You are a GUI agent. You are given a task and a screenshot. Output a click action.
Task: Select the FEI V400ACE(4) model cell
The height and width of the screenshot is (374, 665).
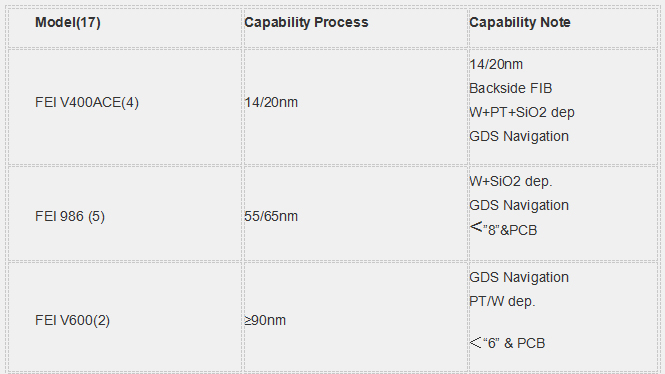coord(125,107)
